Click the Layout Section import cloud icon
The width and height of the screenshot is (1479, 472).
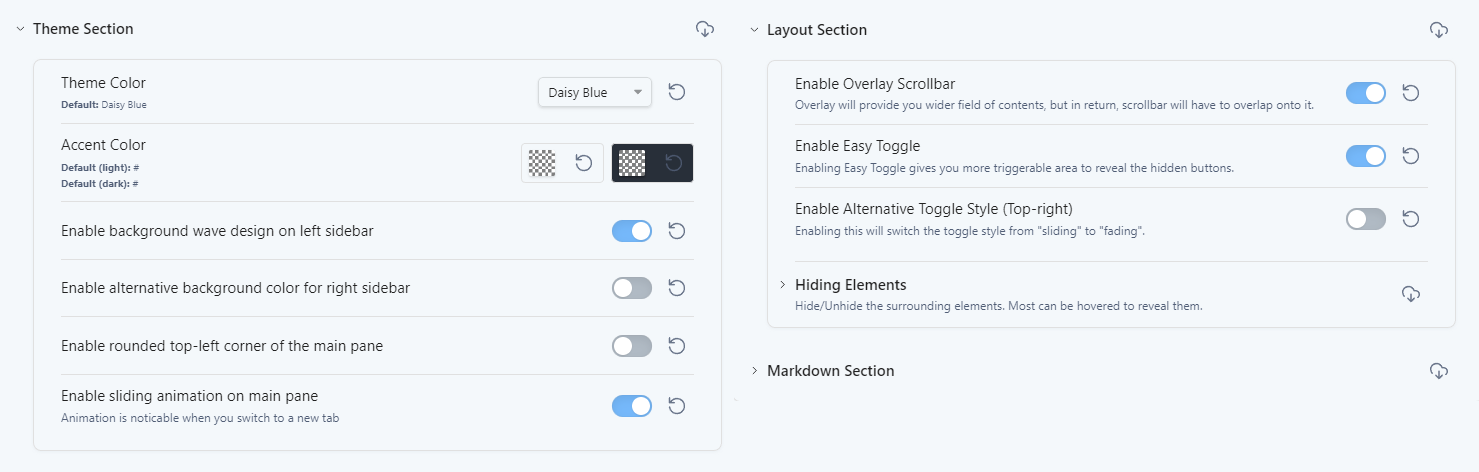[x=1439, y=30]
